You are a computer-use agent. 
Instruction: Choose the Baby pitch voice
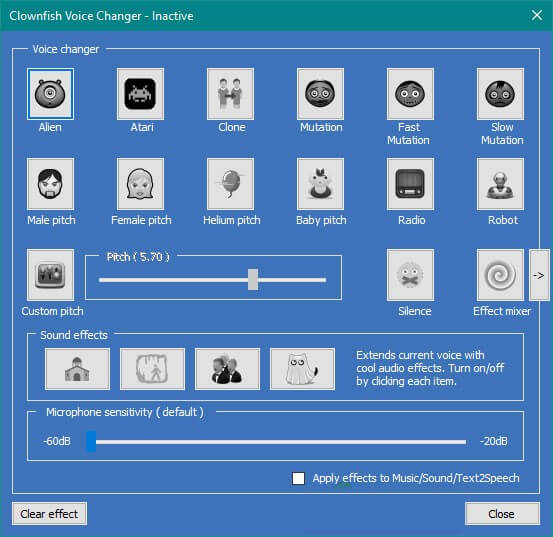click(x=320, y=184)
